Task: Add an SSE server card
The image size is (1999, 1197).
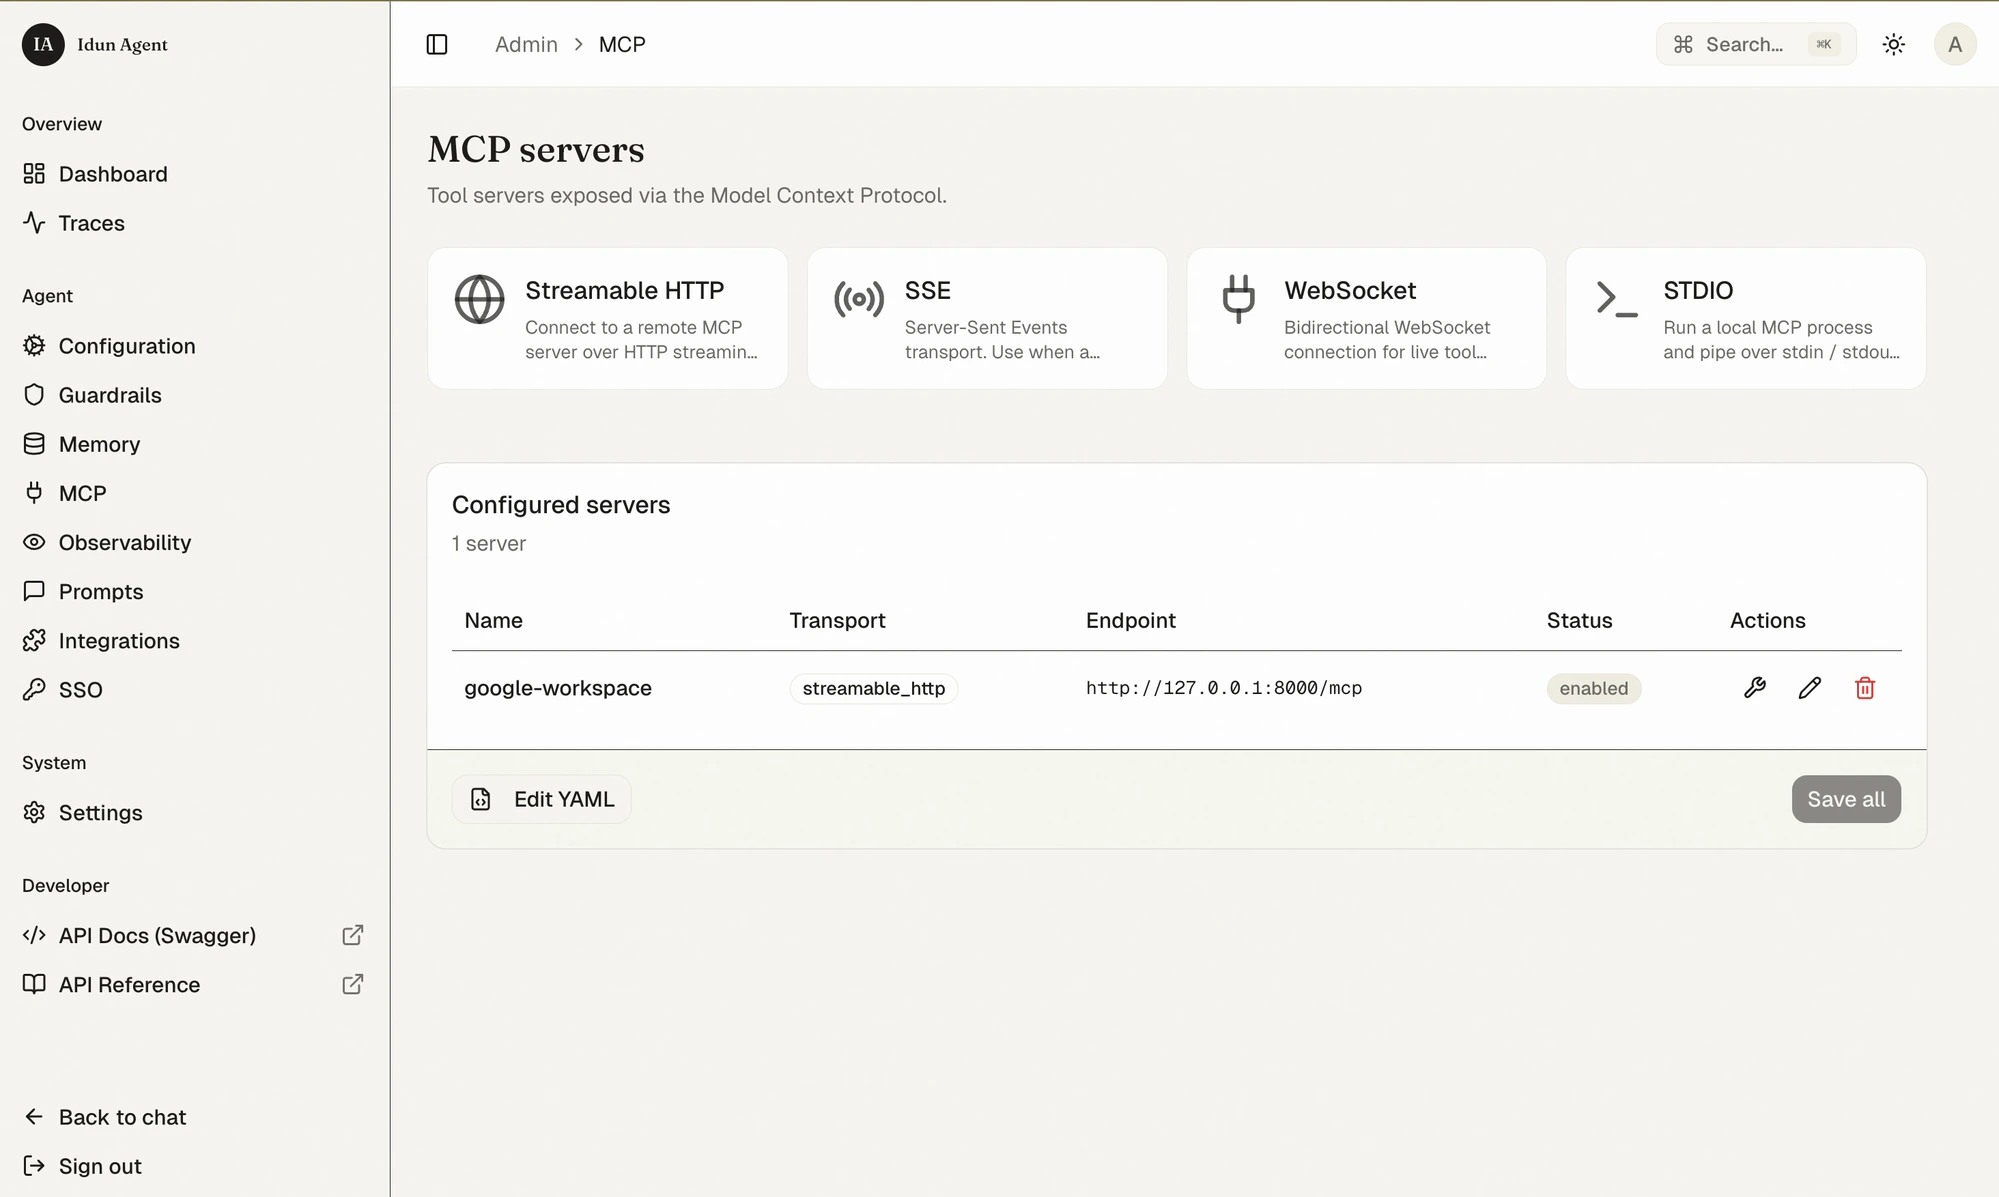Action: pos(987,318)
